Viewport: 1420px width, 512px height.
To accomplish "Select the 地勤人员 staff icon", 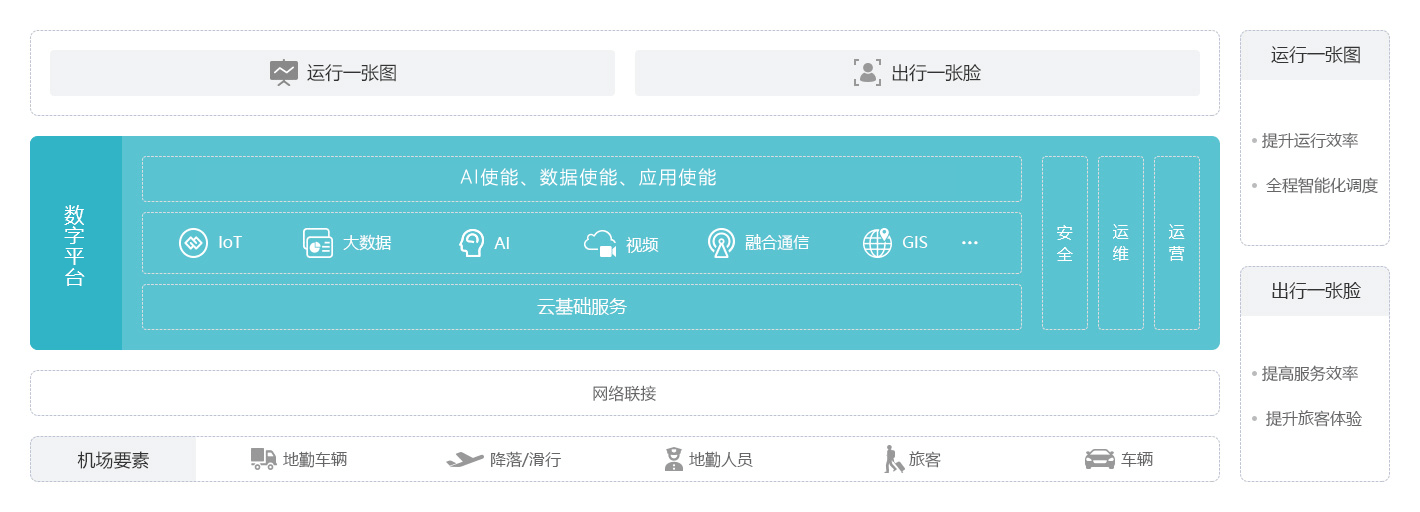I will (674, 459).
